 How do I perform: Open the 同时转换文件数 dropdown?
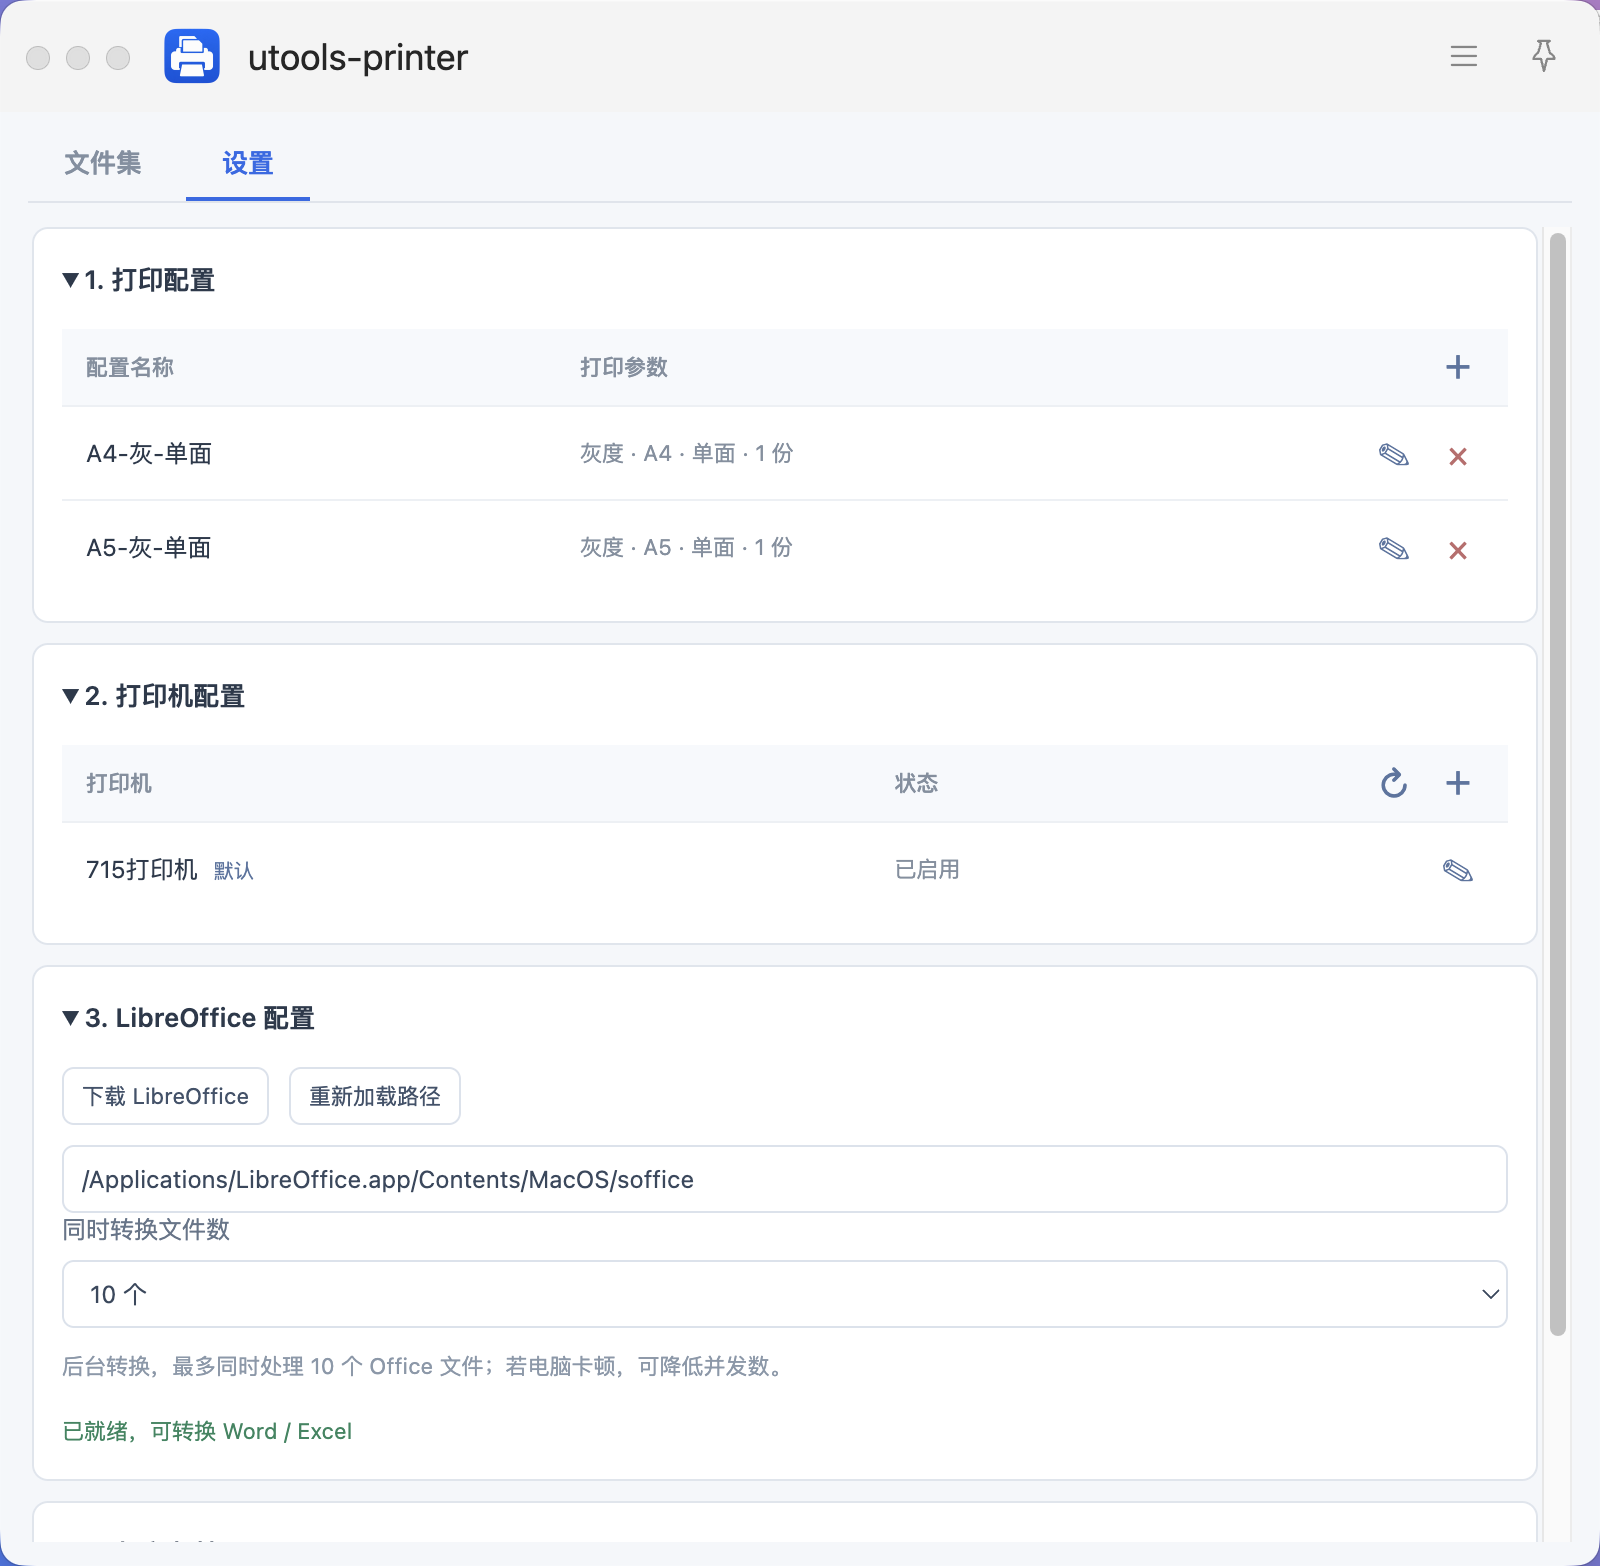(x=785, y=1294)
